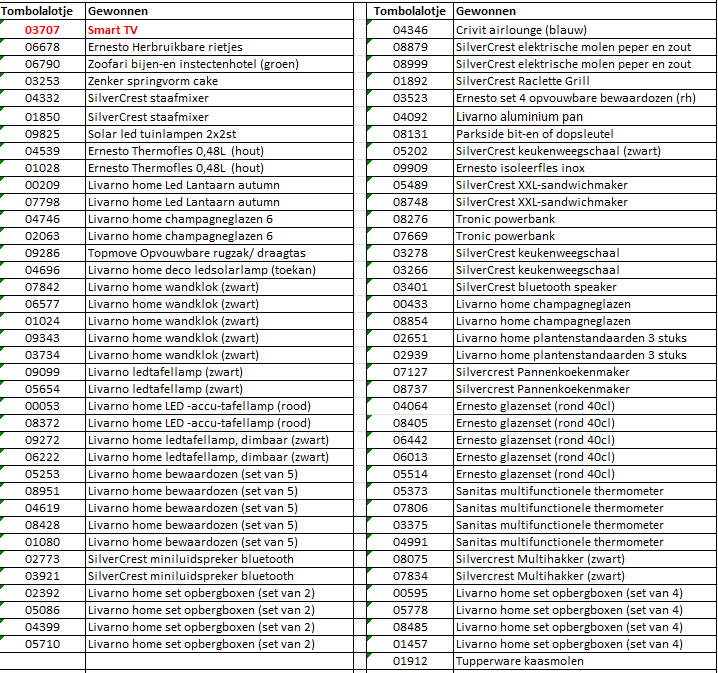
Task: Click 'SilverCrest Raclette Grill'
Action: (x=522, y=81)
